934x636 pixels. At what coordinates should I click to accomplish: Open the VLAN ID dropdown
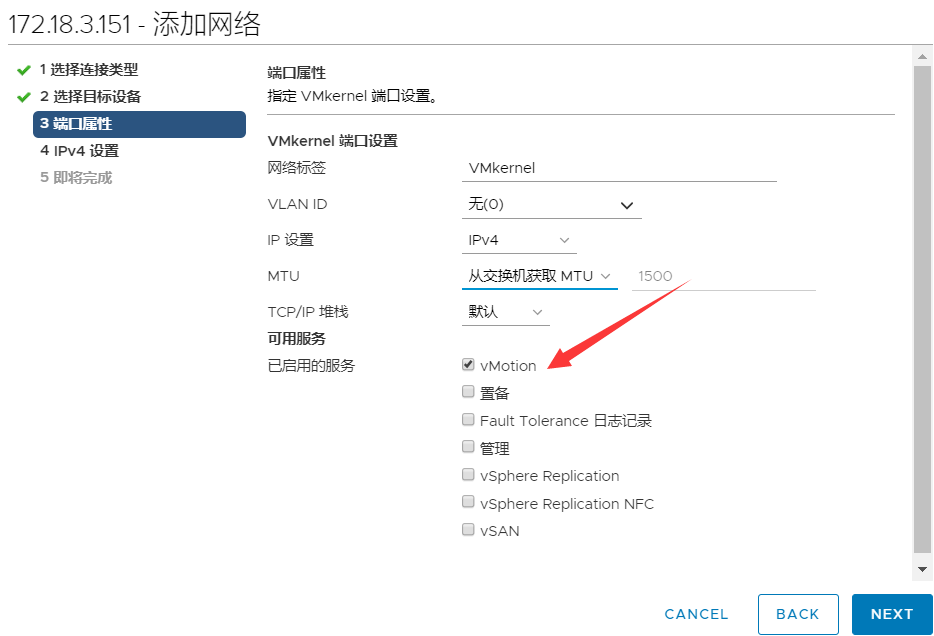pos(552,205)
